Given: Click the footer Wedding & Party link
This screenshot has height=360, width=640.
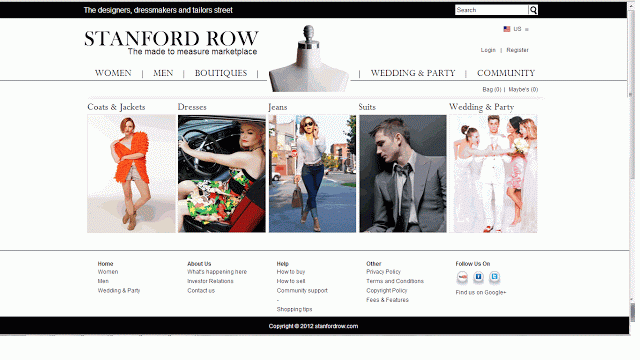Looking at the screenshot, I should 119,291.
